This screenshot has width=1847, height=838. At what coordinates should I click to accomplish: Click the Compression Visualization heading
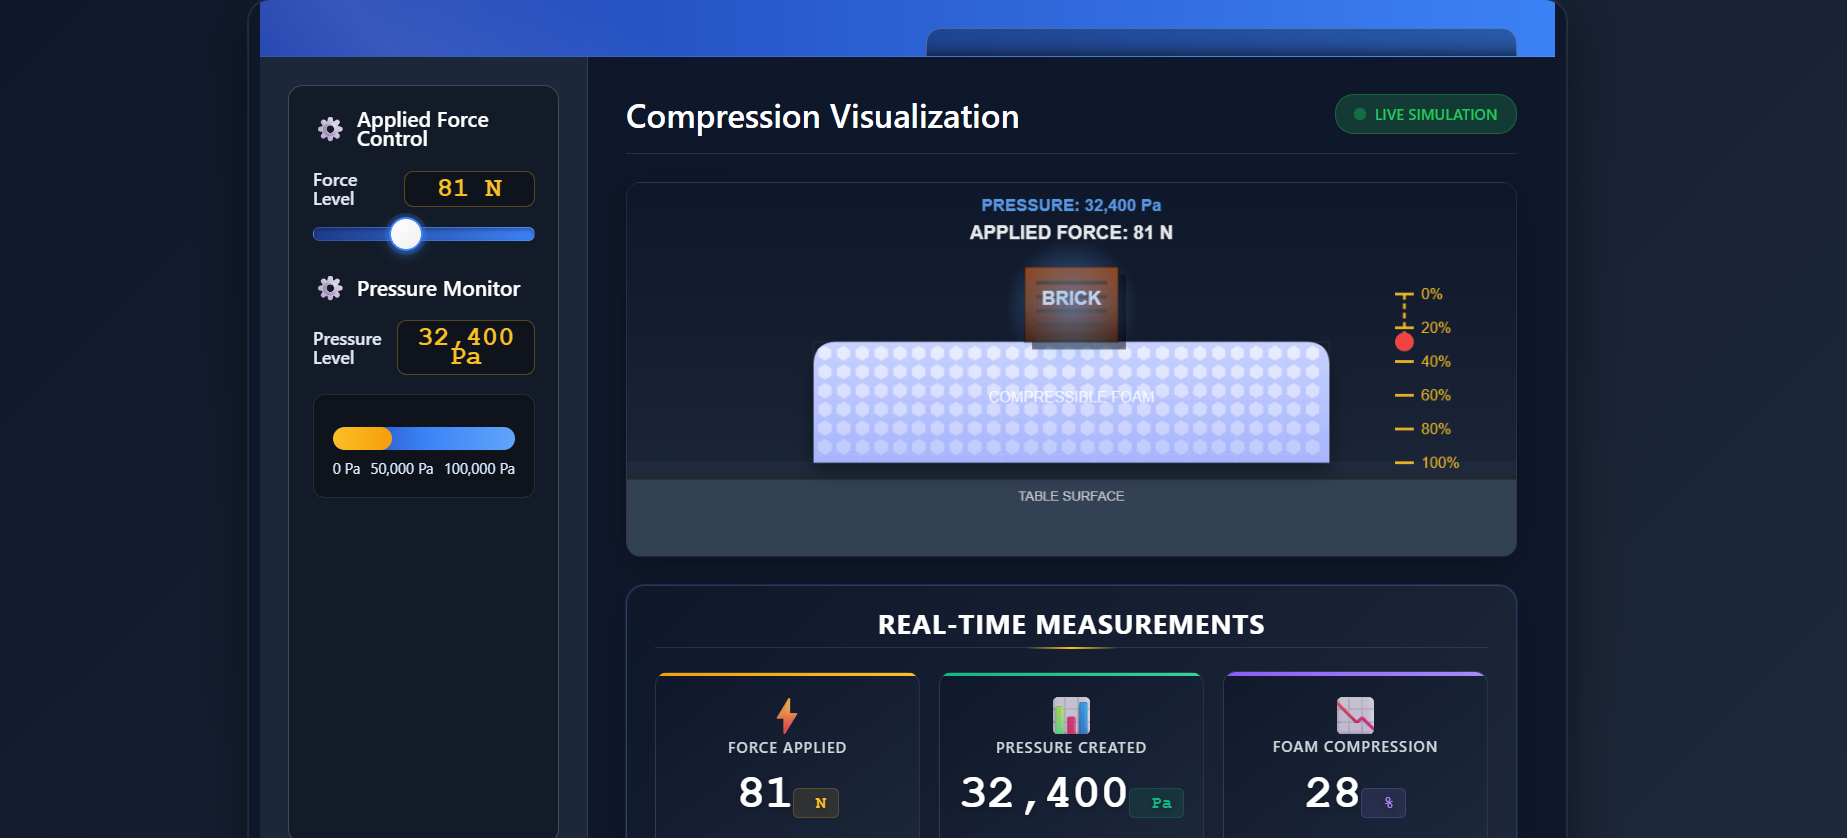click(822, 117)
